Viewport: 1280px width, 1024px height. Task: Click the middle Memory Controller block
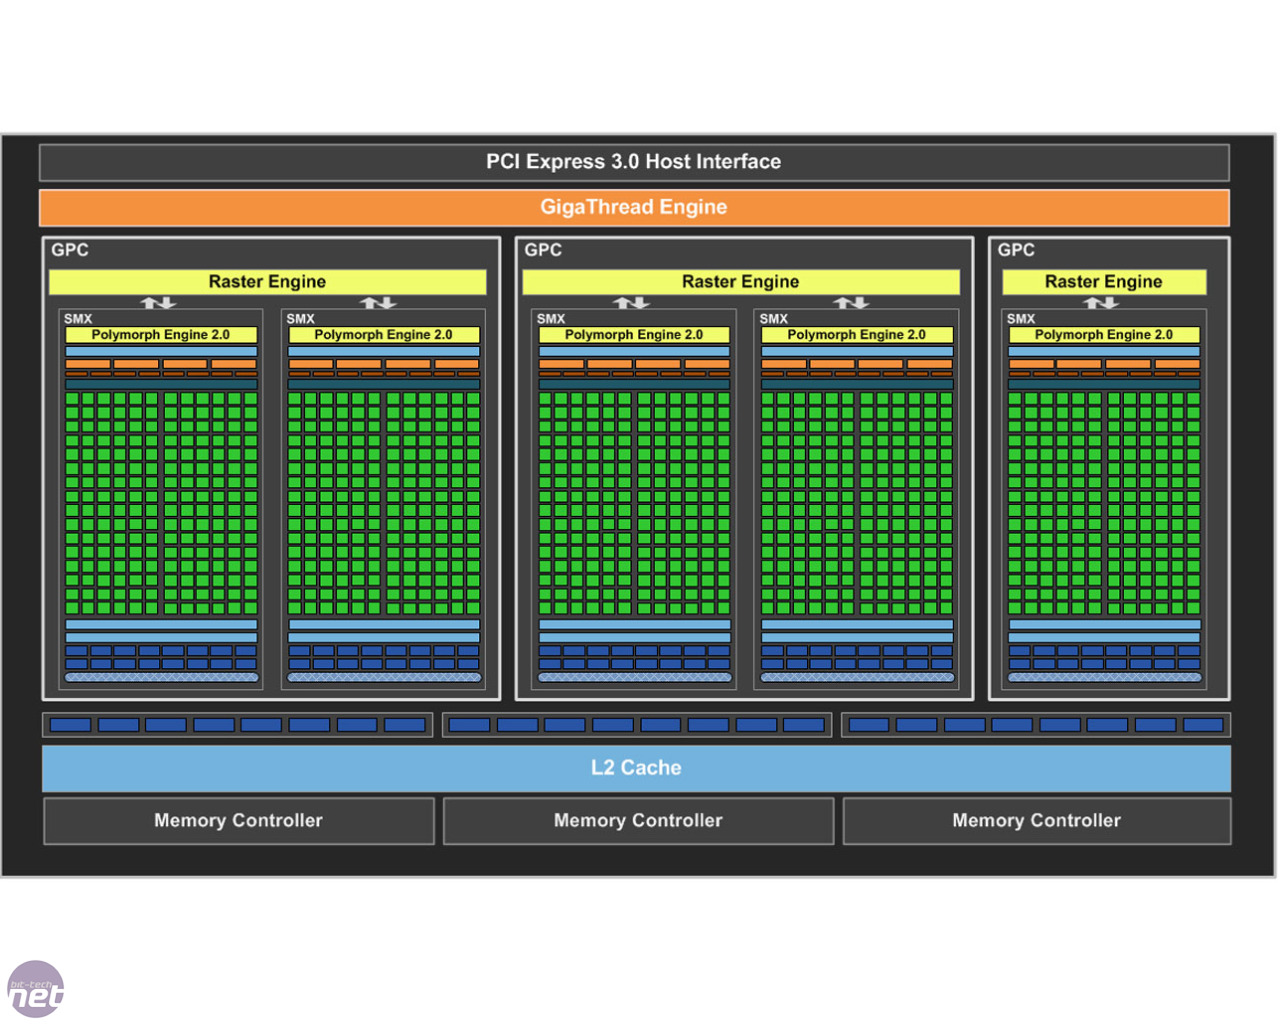[x=638, y=821]
